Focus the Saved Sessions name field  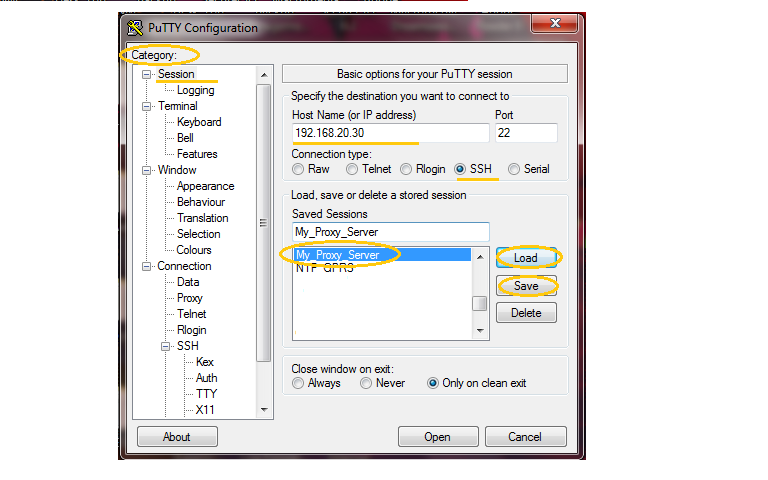click(x=390, y=232)
